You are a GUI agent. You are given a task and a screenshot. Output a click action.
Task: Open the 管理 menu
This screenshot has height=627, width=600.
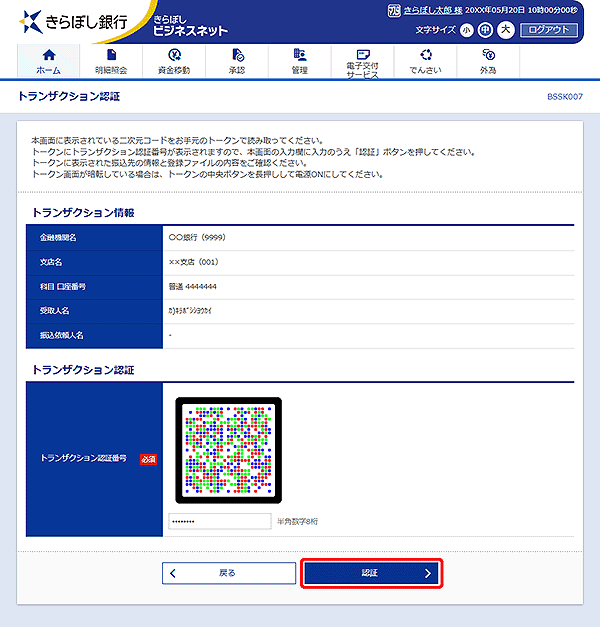tap(300, 61)
